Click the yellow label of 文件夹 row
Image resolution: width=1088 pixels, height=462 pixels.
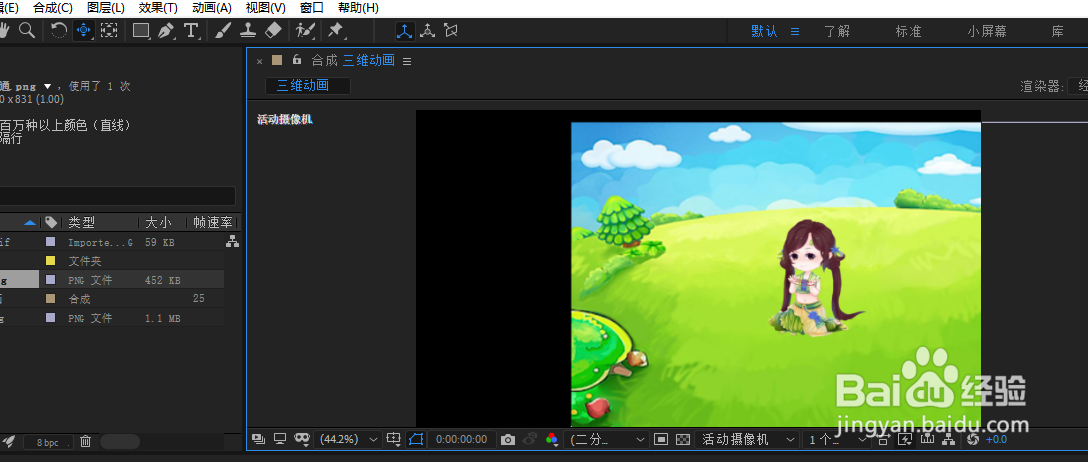(x=50, y=261)
